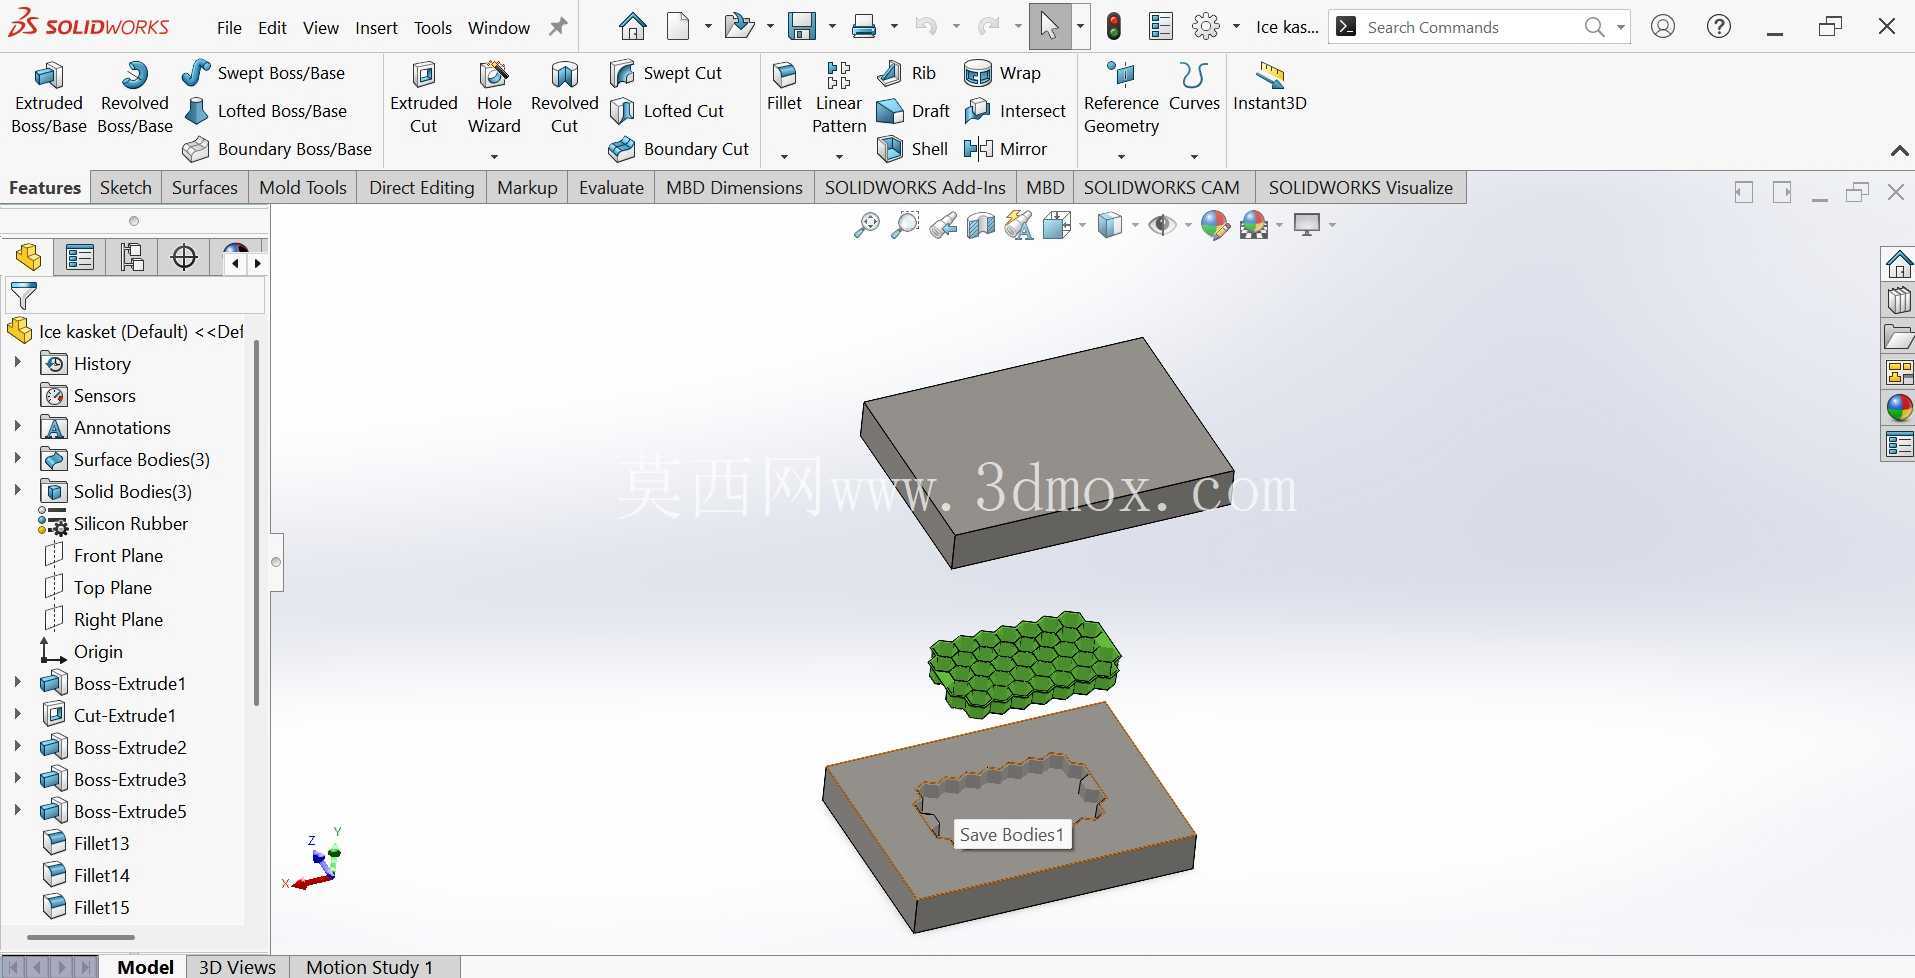Viewport: 1915px width, 978px height.
Task: Open the Fillet dropdown arrow
Action: (784, 156)
